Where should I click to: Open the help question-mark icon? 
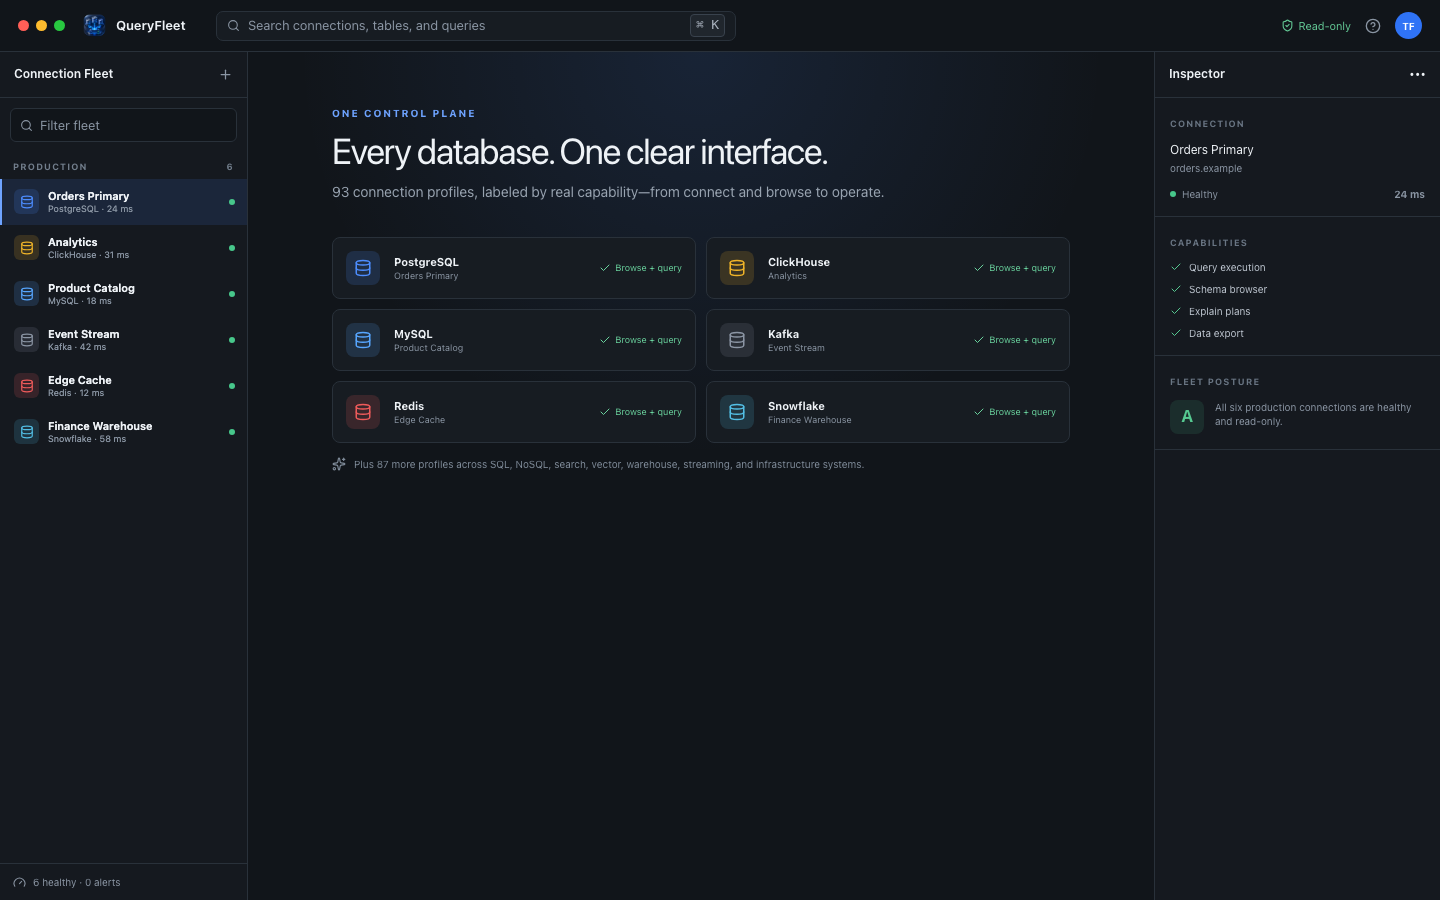1373,26
